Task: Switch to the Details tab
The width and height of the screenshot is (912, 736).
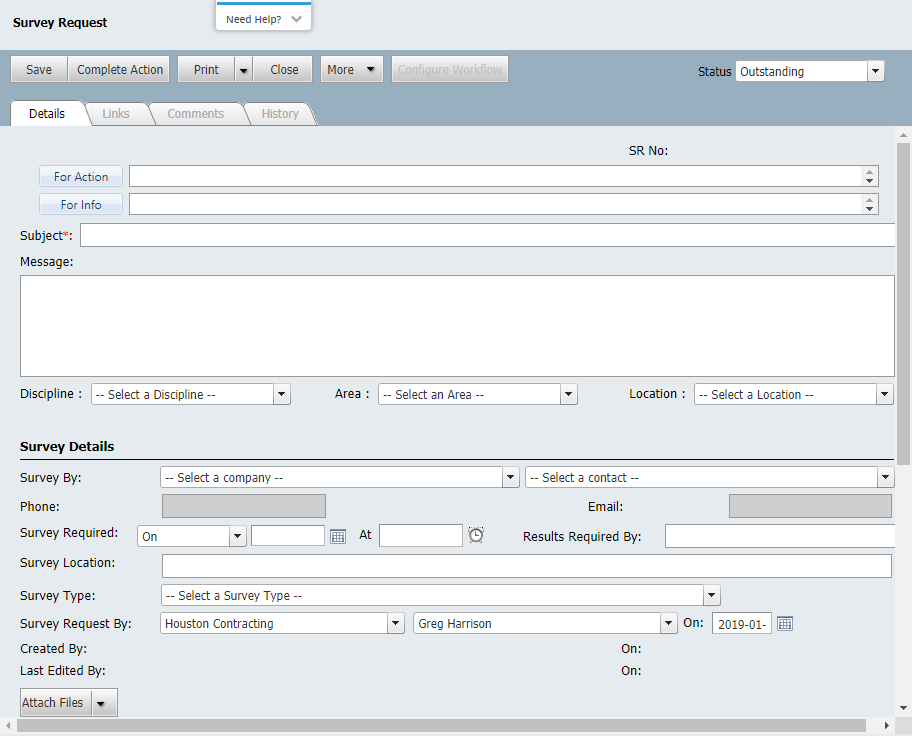Action: 47,113
